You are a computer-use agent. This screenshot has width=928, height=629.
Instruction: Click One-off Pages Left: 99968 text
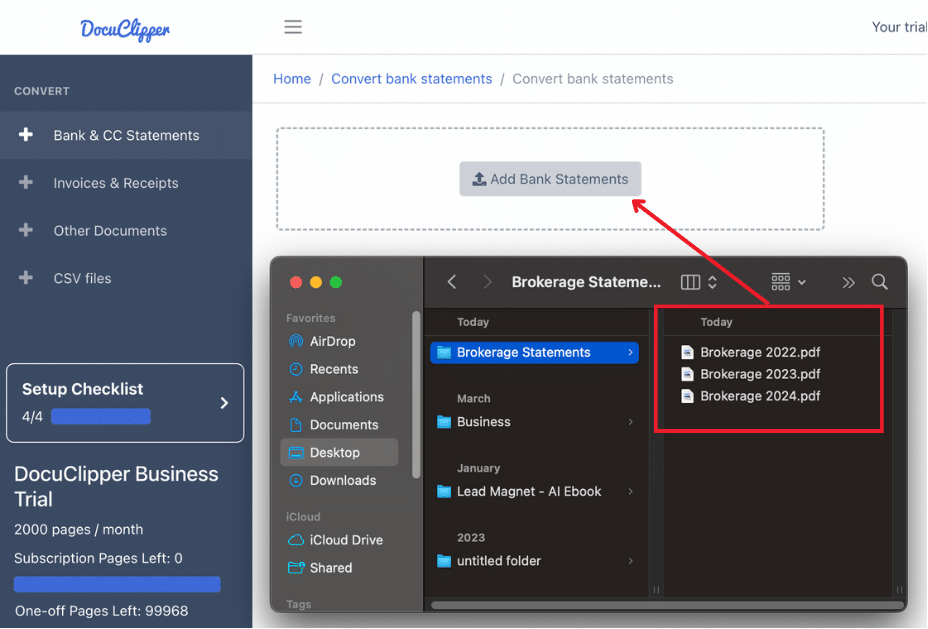click(101, 611)
